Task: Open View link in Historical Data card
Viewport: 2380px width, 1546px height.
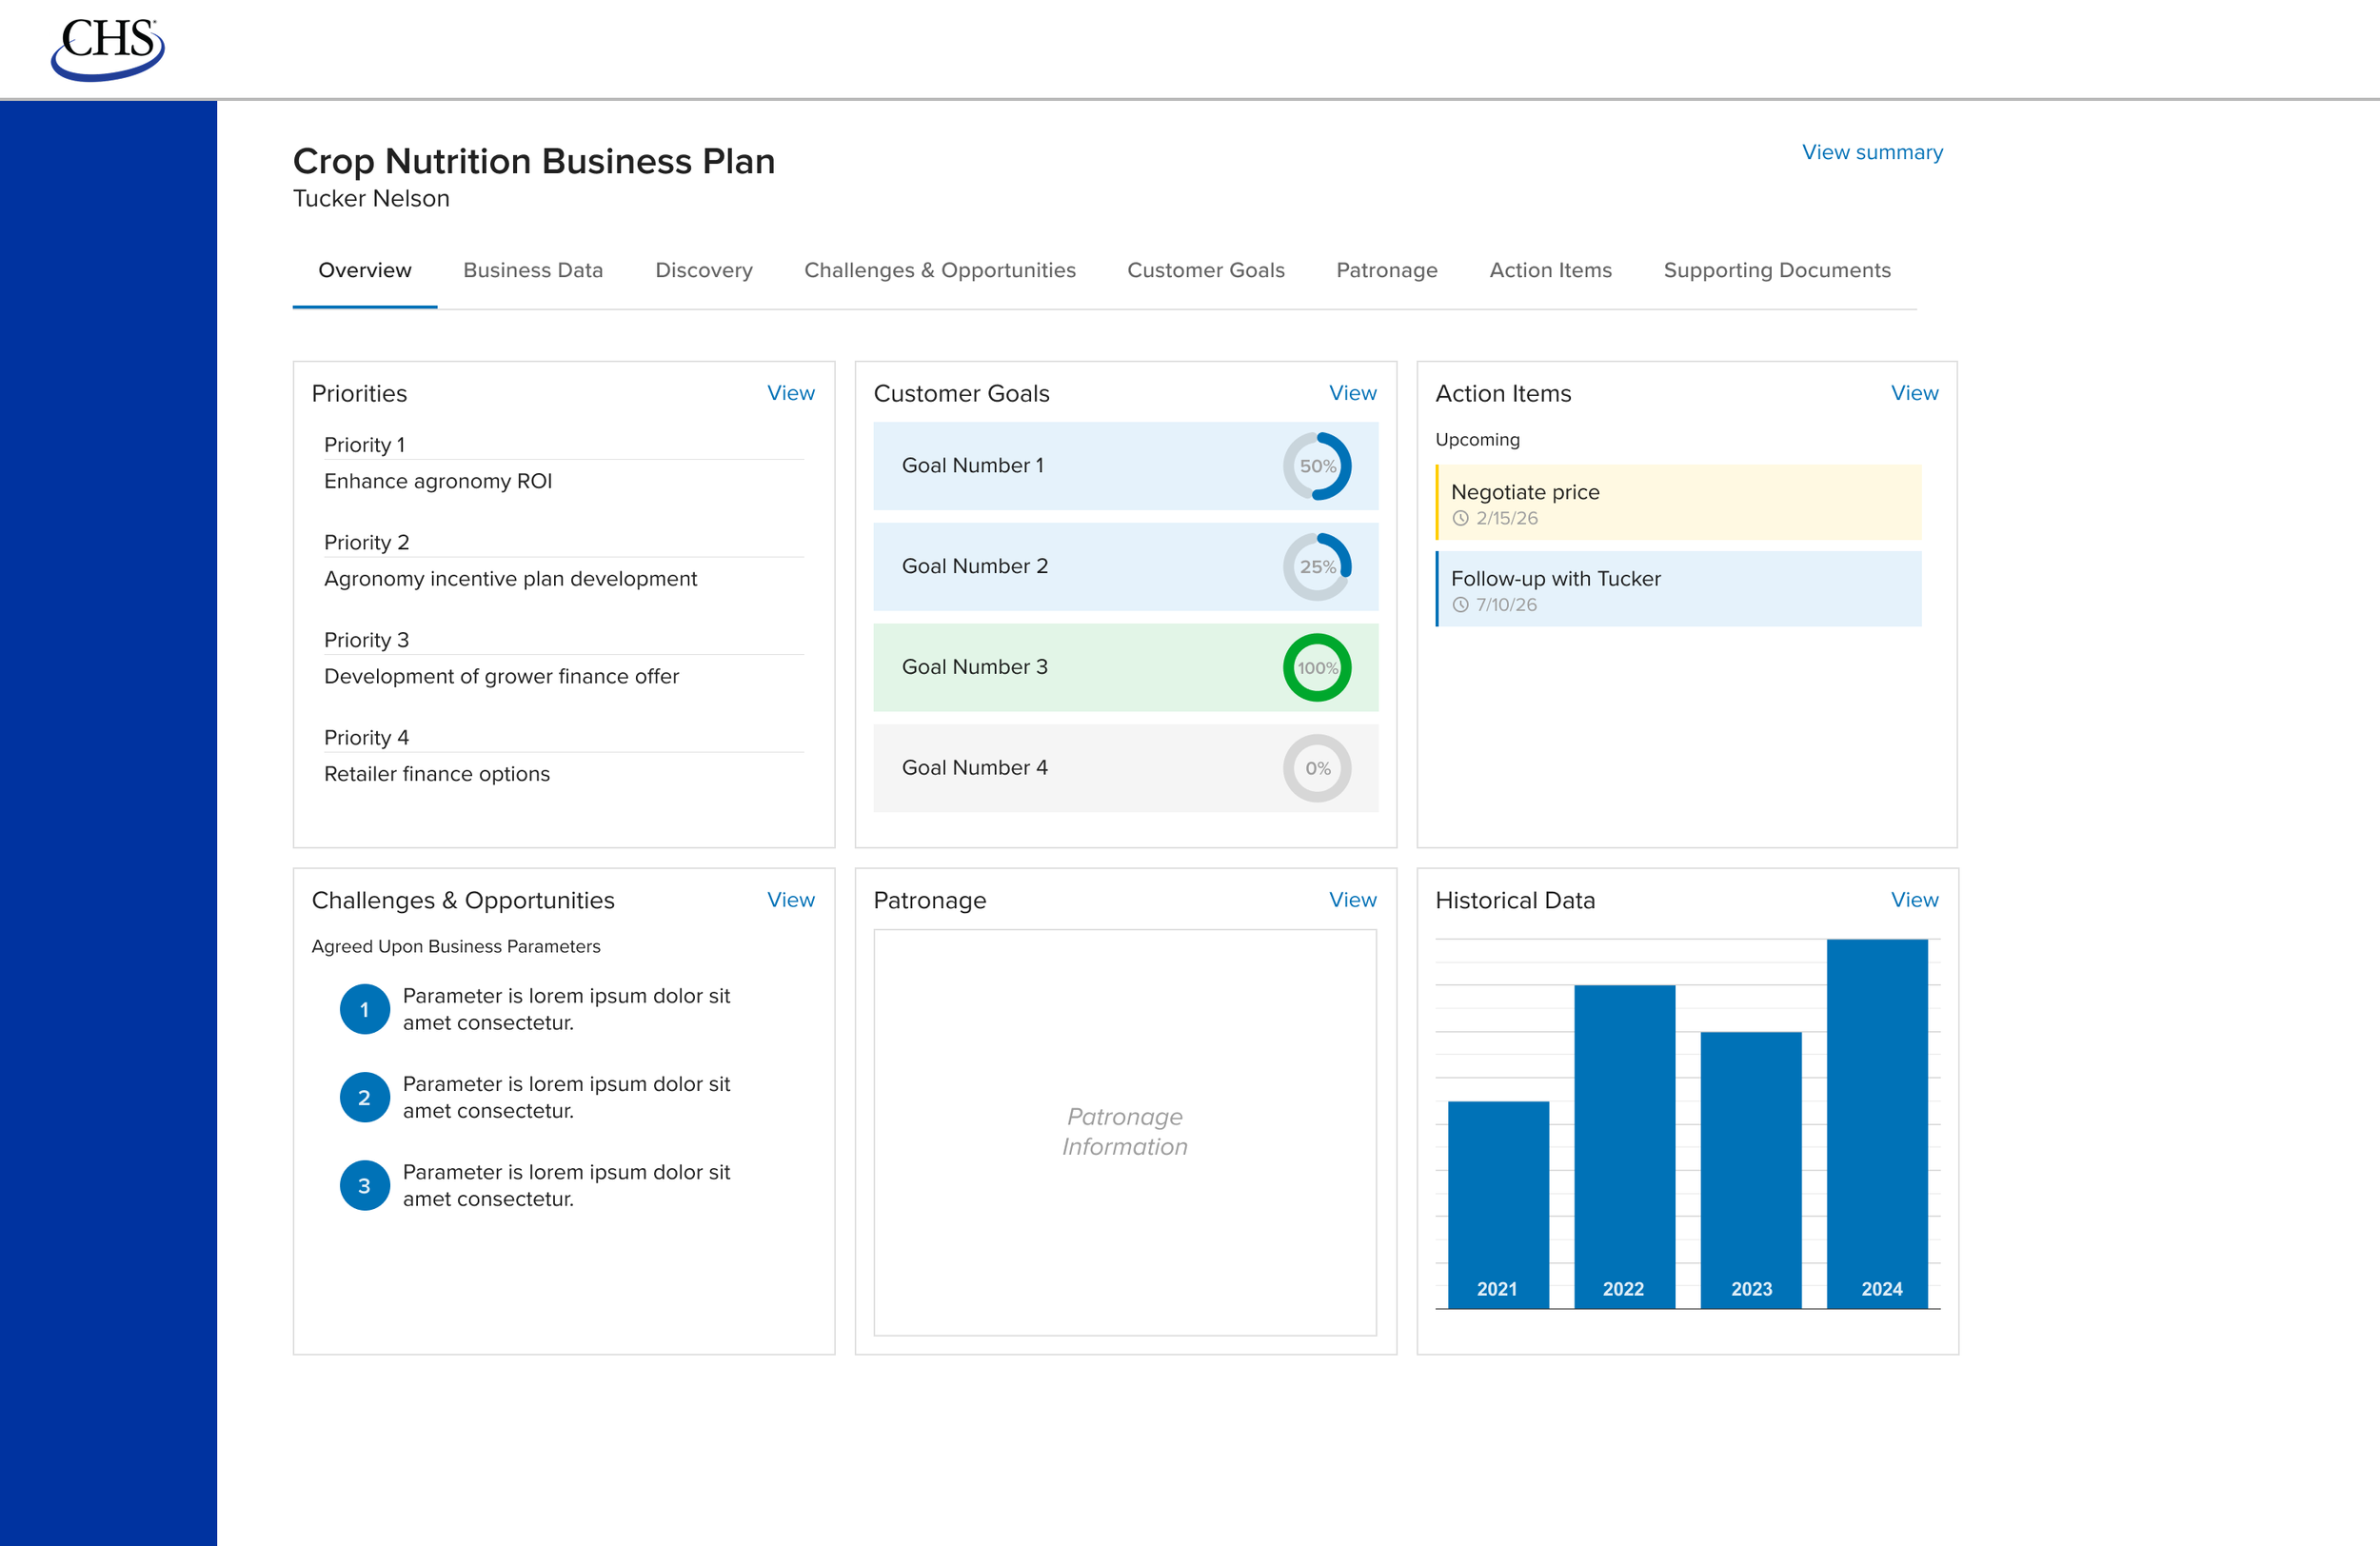Action: coord(1914,900)
